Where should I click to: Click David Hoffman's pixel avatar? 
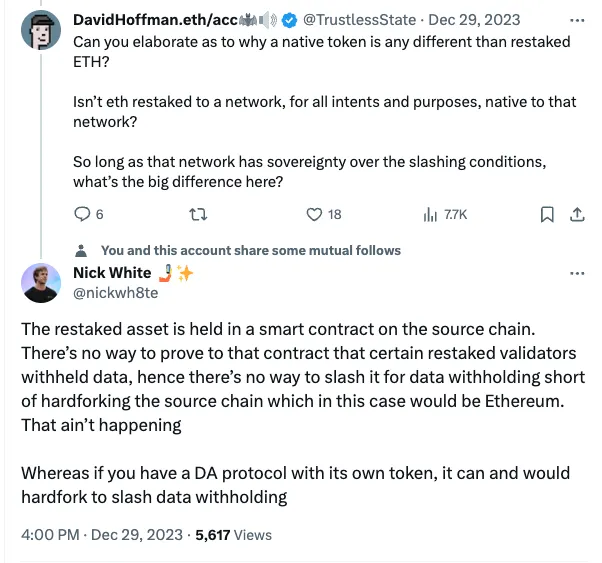click(41, 30)
